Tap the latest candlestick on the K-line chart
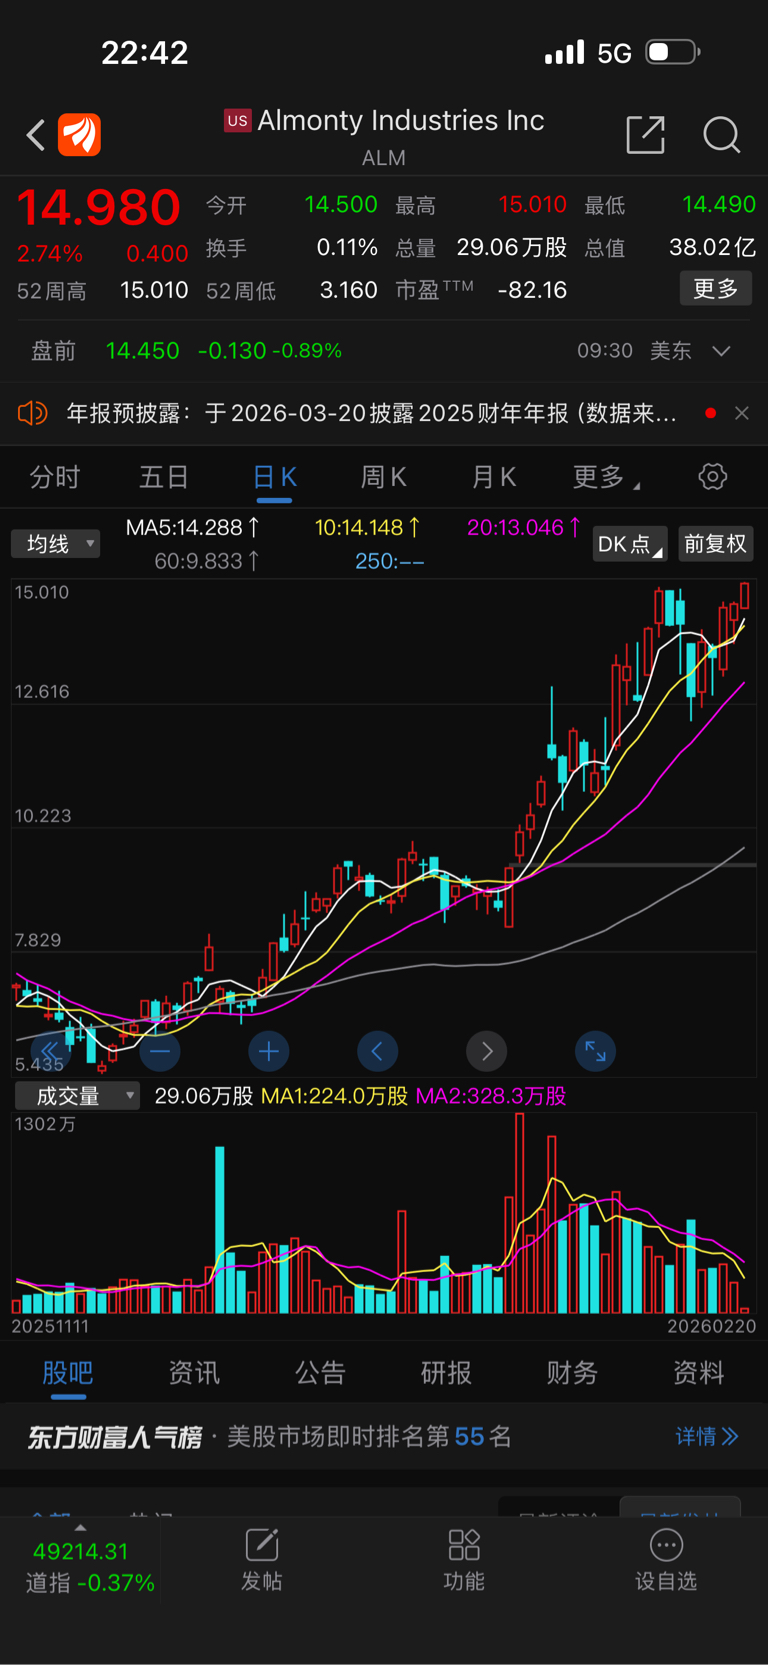Viewport: 768px width, 1665px height. pyautogui.click(x=744, y=595)
